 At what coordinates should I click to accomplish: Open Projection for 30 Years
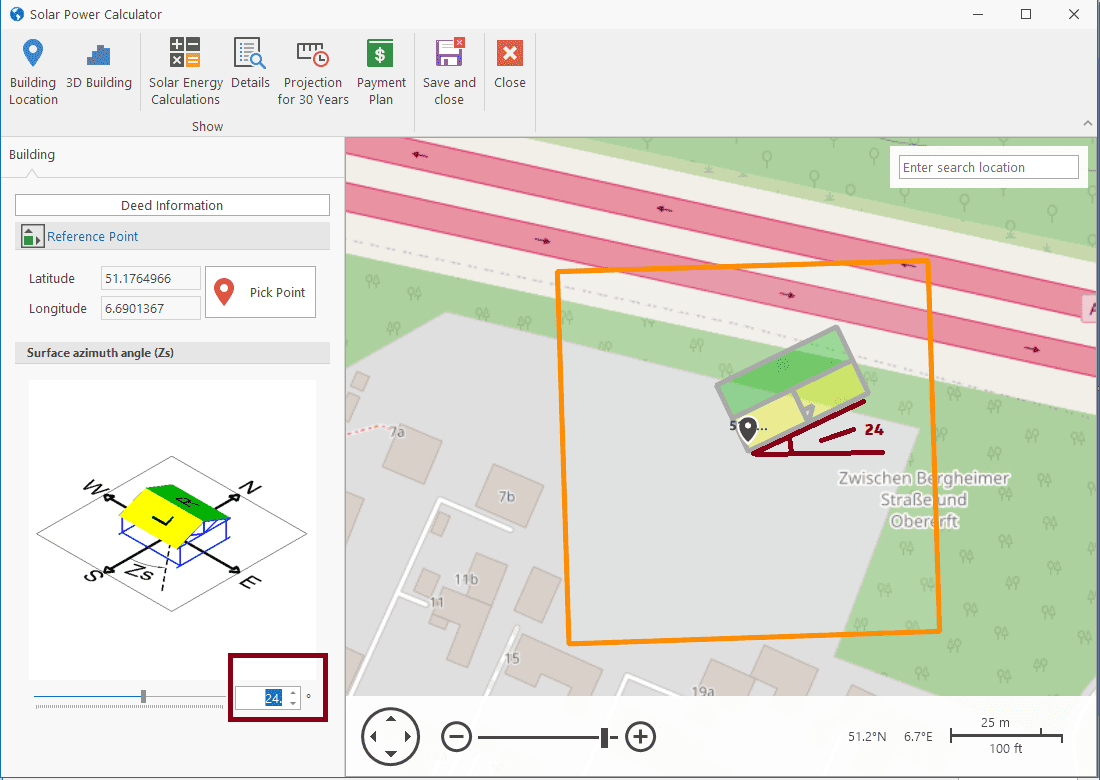point(313,72)
